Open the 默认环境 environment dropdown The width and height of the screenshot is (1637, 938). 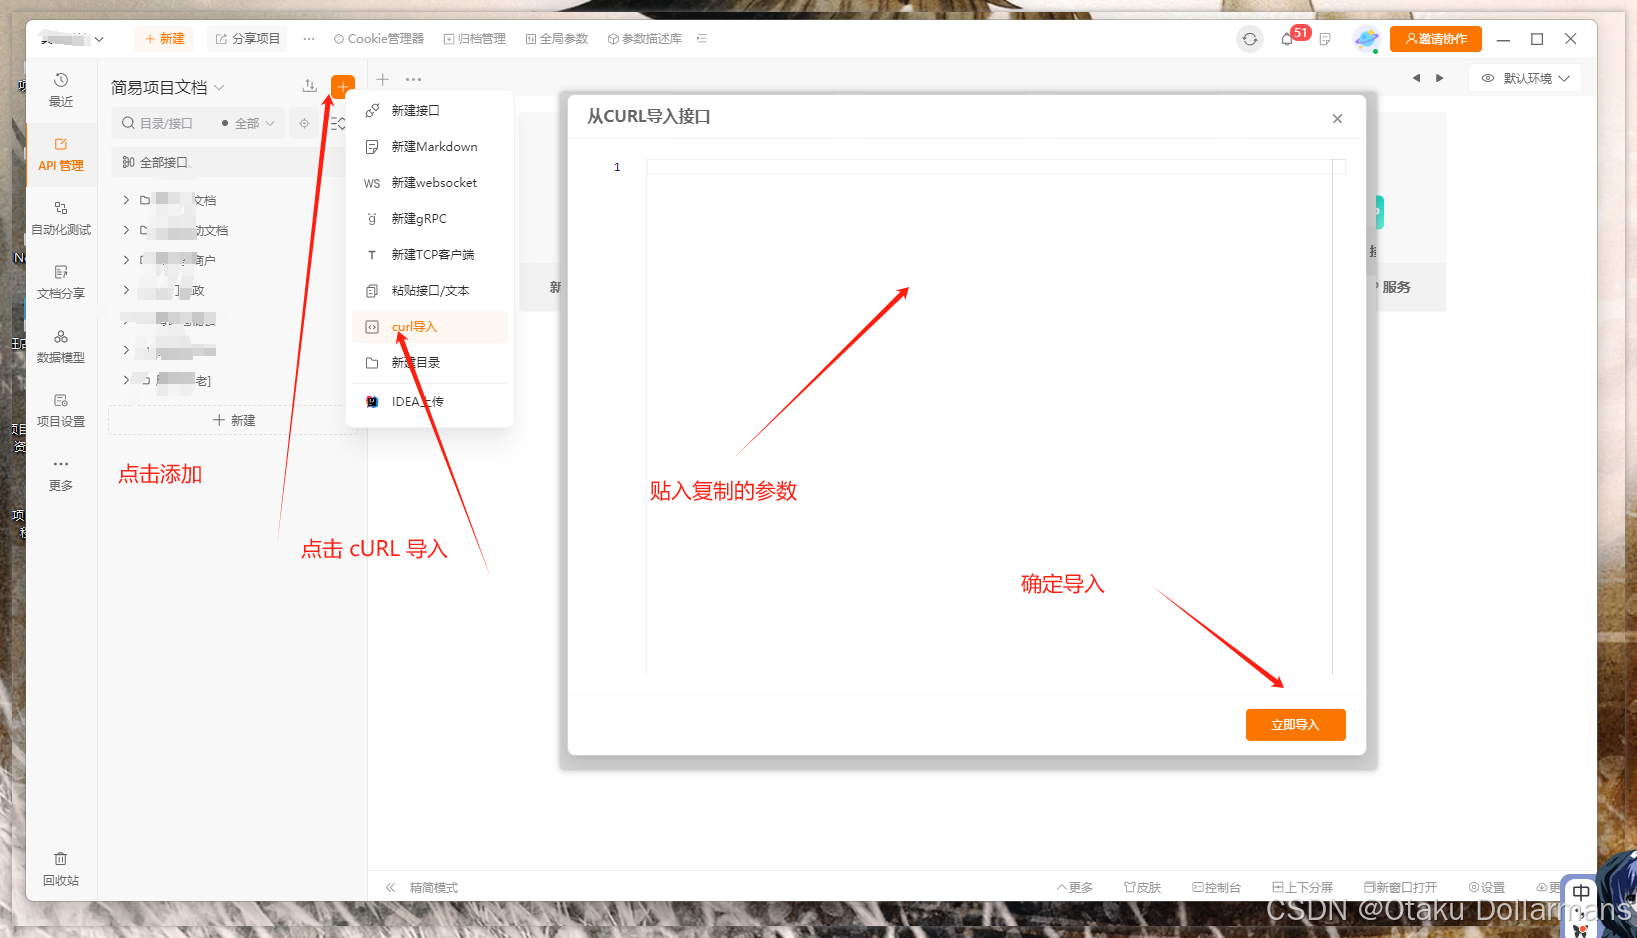coord(1524,77)
